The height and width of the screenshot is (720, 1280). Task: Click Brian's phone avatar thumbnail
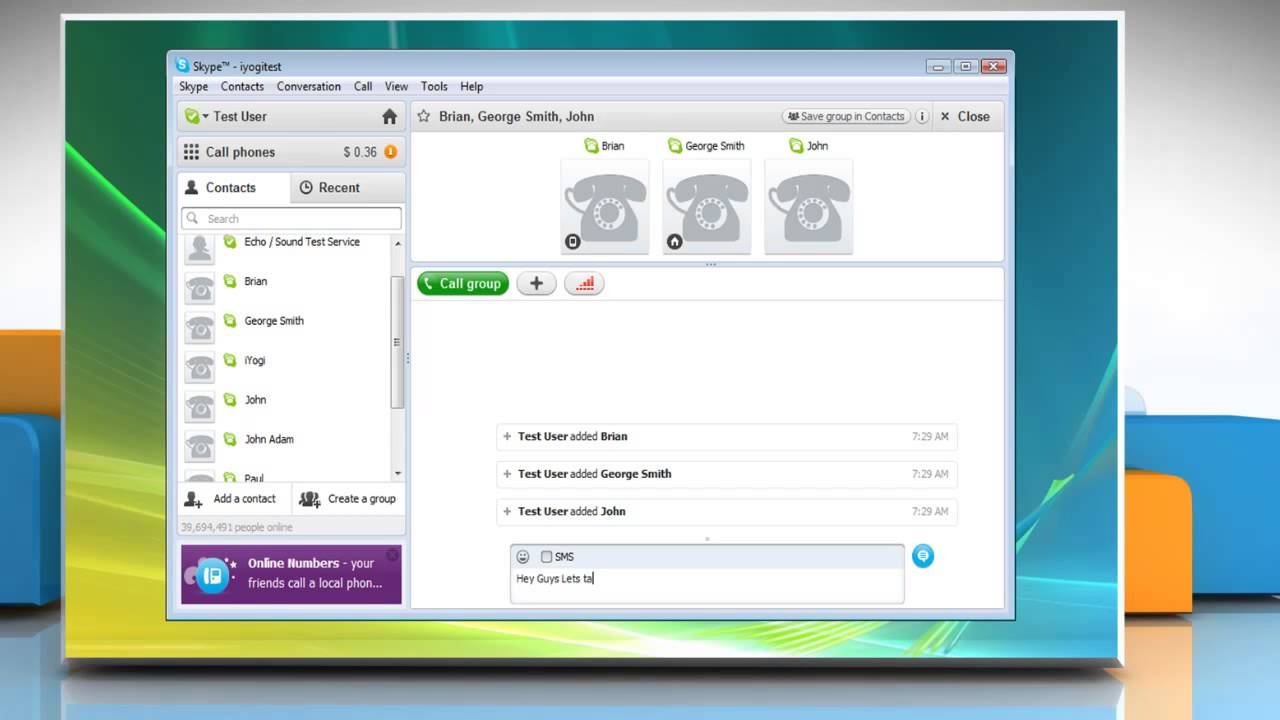click(606, 207)
